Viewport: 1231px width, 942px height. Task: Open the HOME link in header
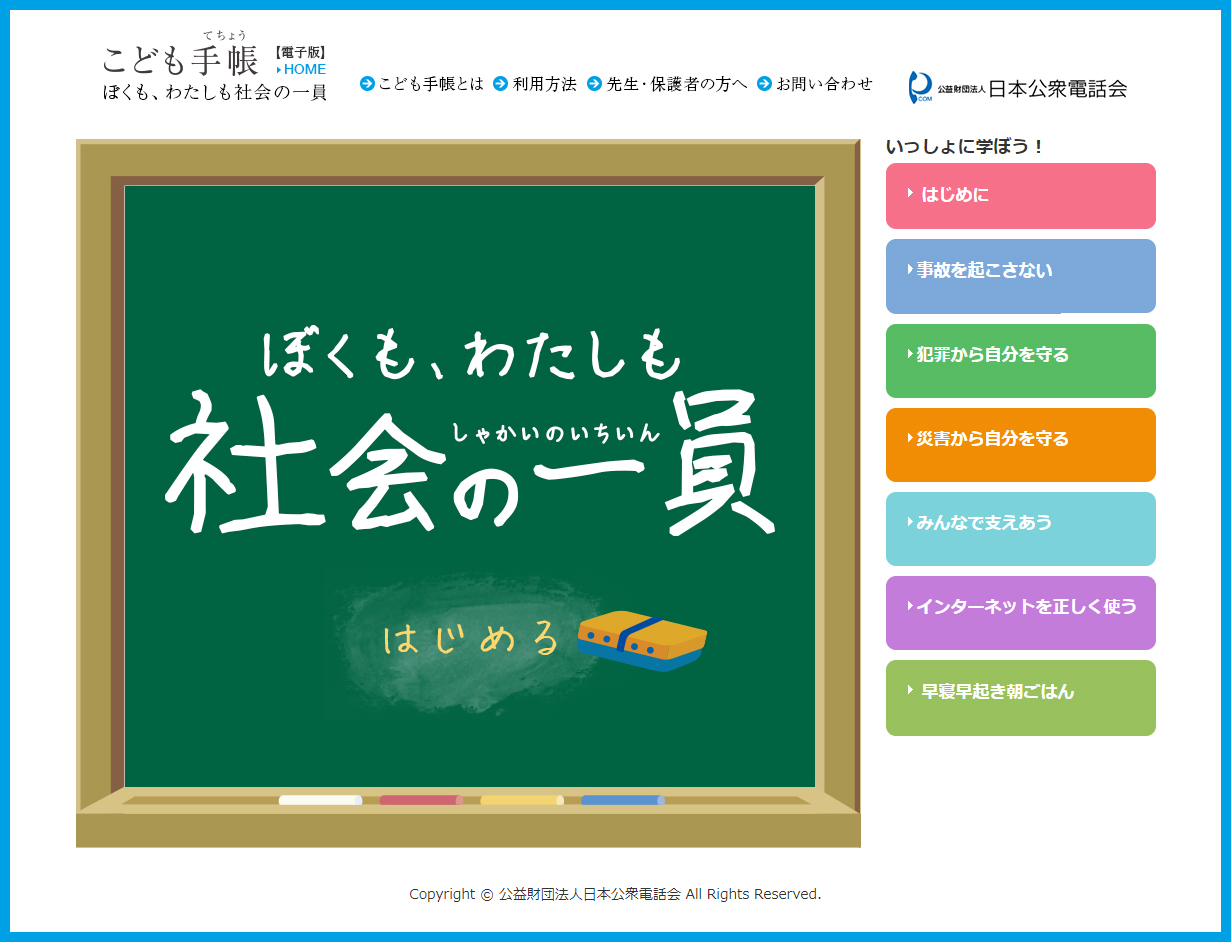304,70
